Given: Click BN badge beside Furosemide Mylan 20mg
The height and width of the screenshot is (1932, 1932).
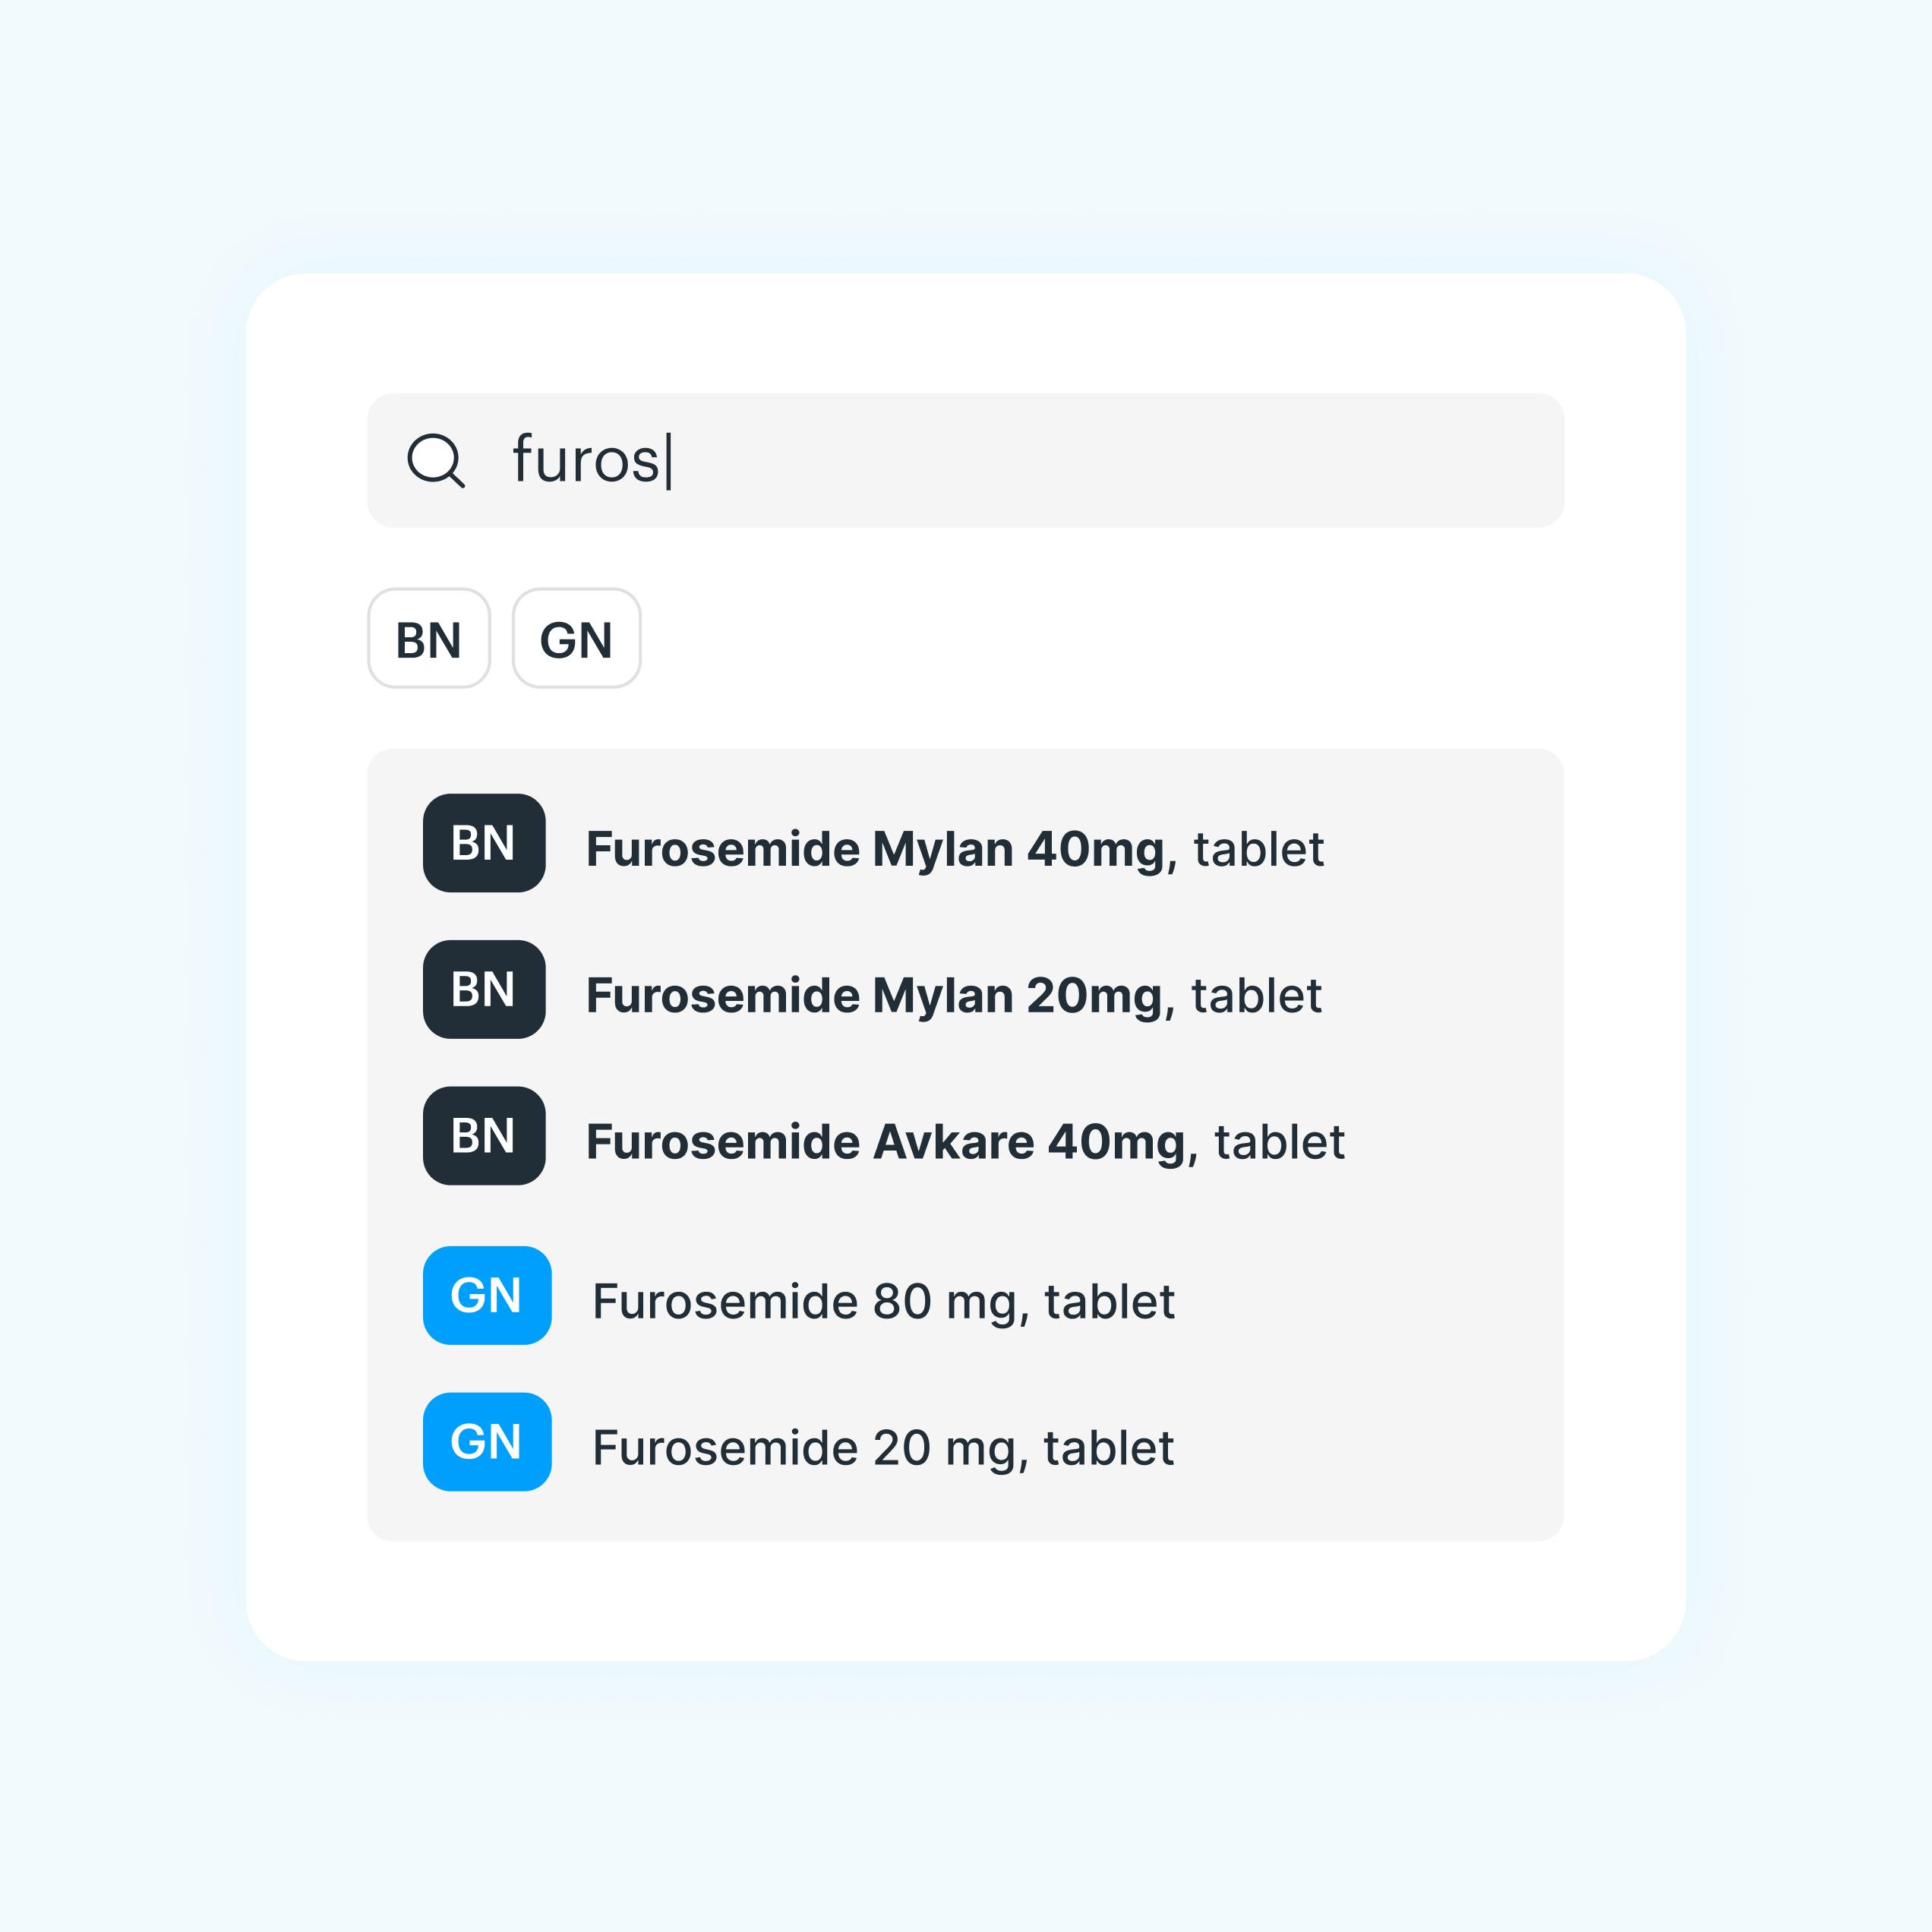Looking at the screenshot, I should (484, 989).
